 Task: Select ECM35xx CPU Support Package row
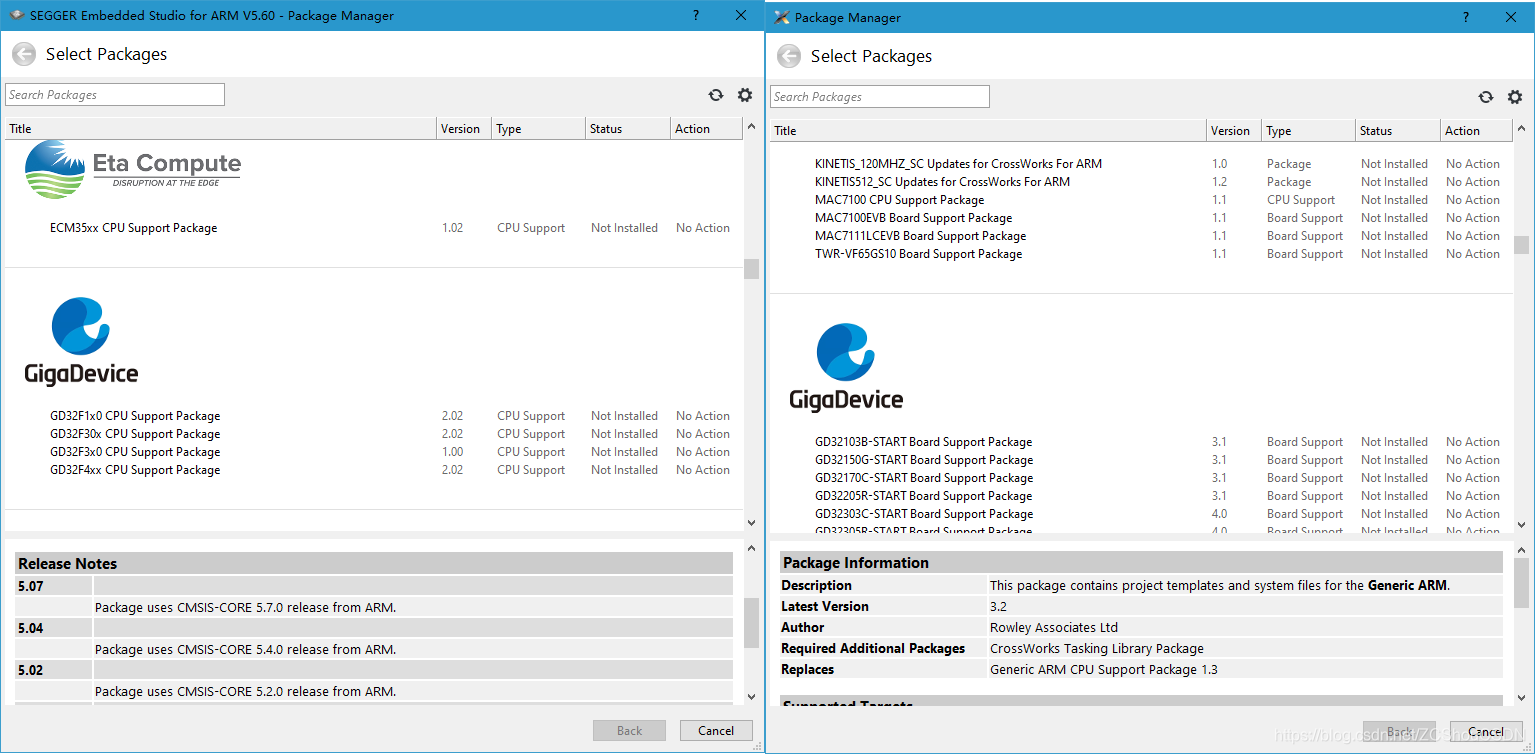click(373, 228)
